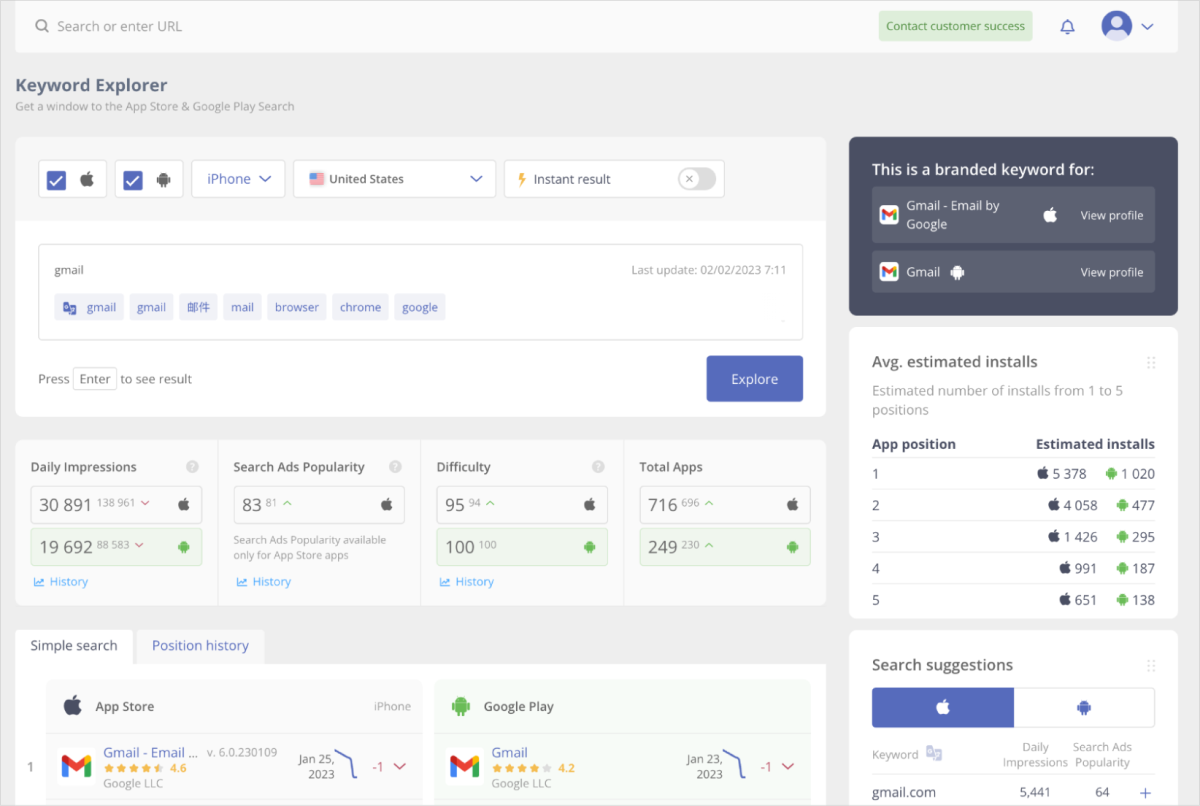Show Search Ads Popularity help tooltip

395,467
